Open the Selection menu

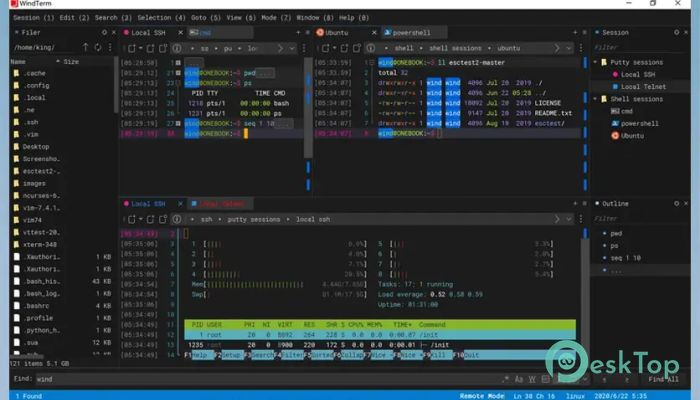161,18
